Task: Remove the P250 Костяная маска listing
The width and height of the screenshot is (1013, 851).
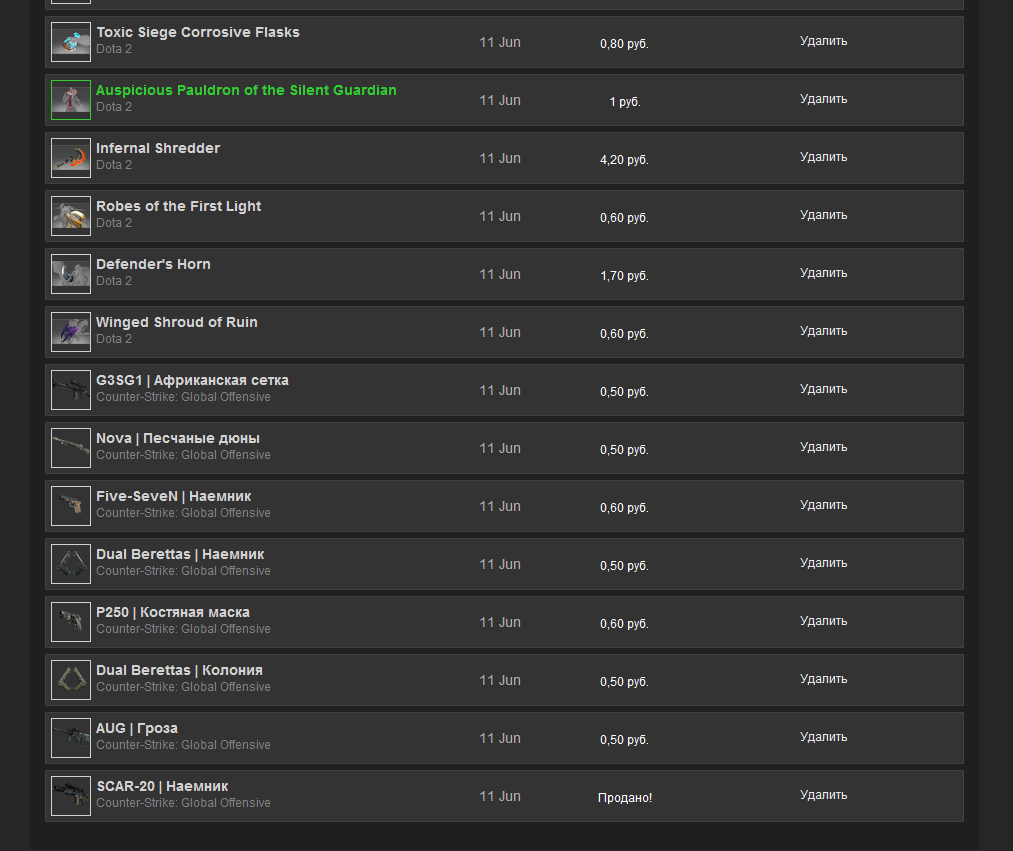Action: pos(823,622)
